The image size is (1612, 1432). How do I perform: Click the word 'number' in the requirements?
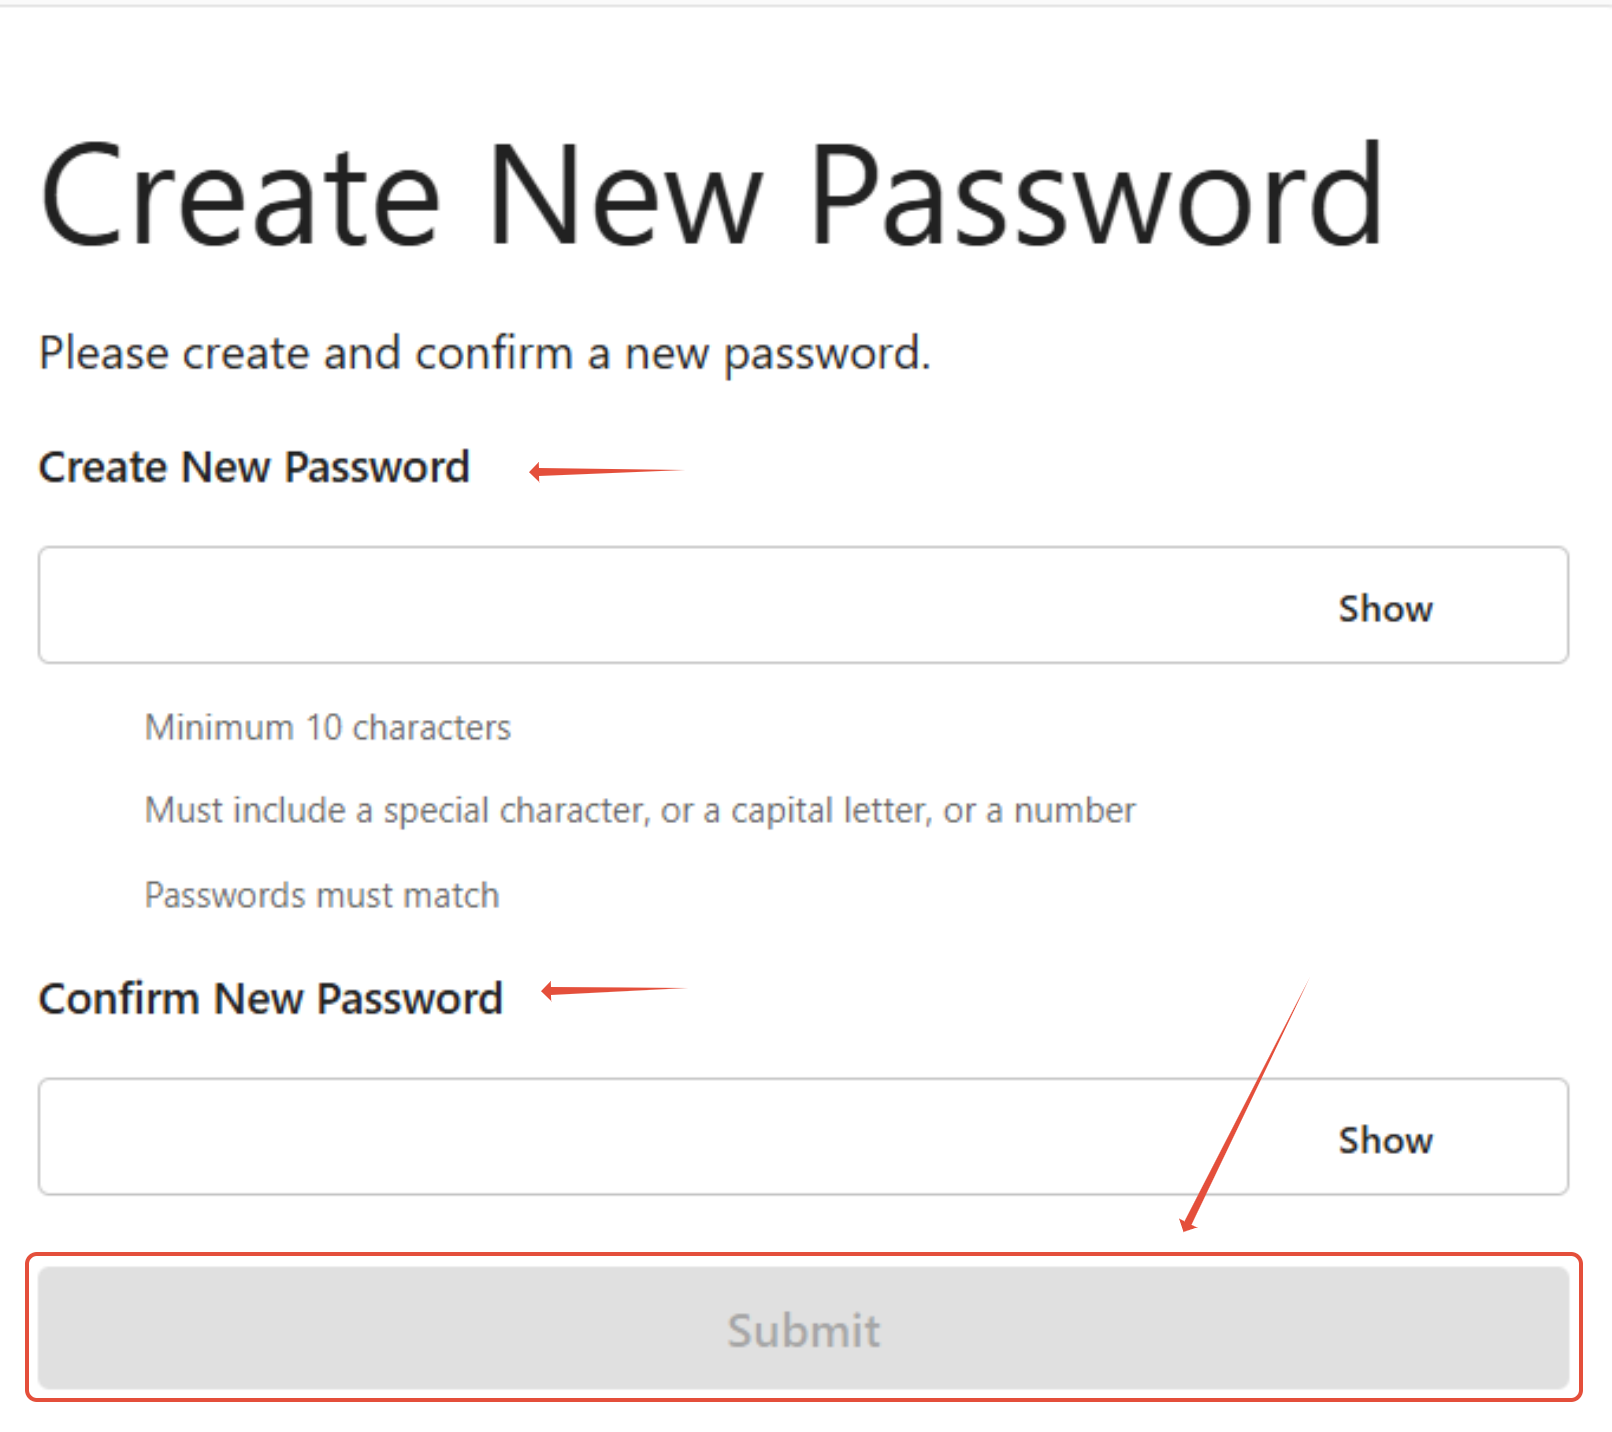(1075, 810)
